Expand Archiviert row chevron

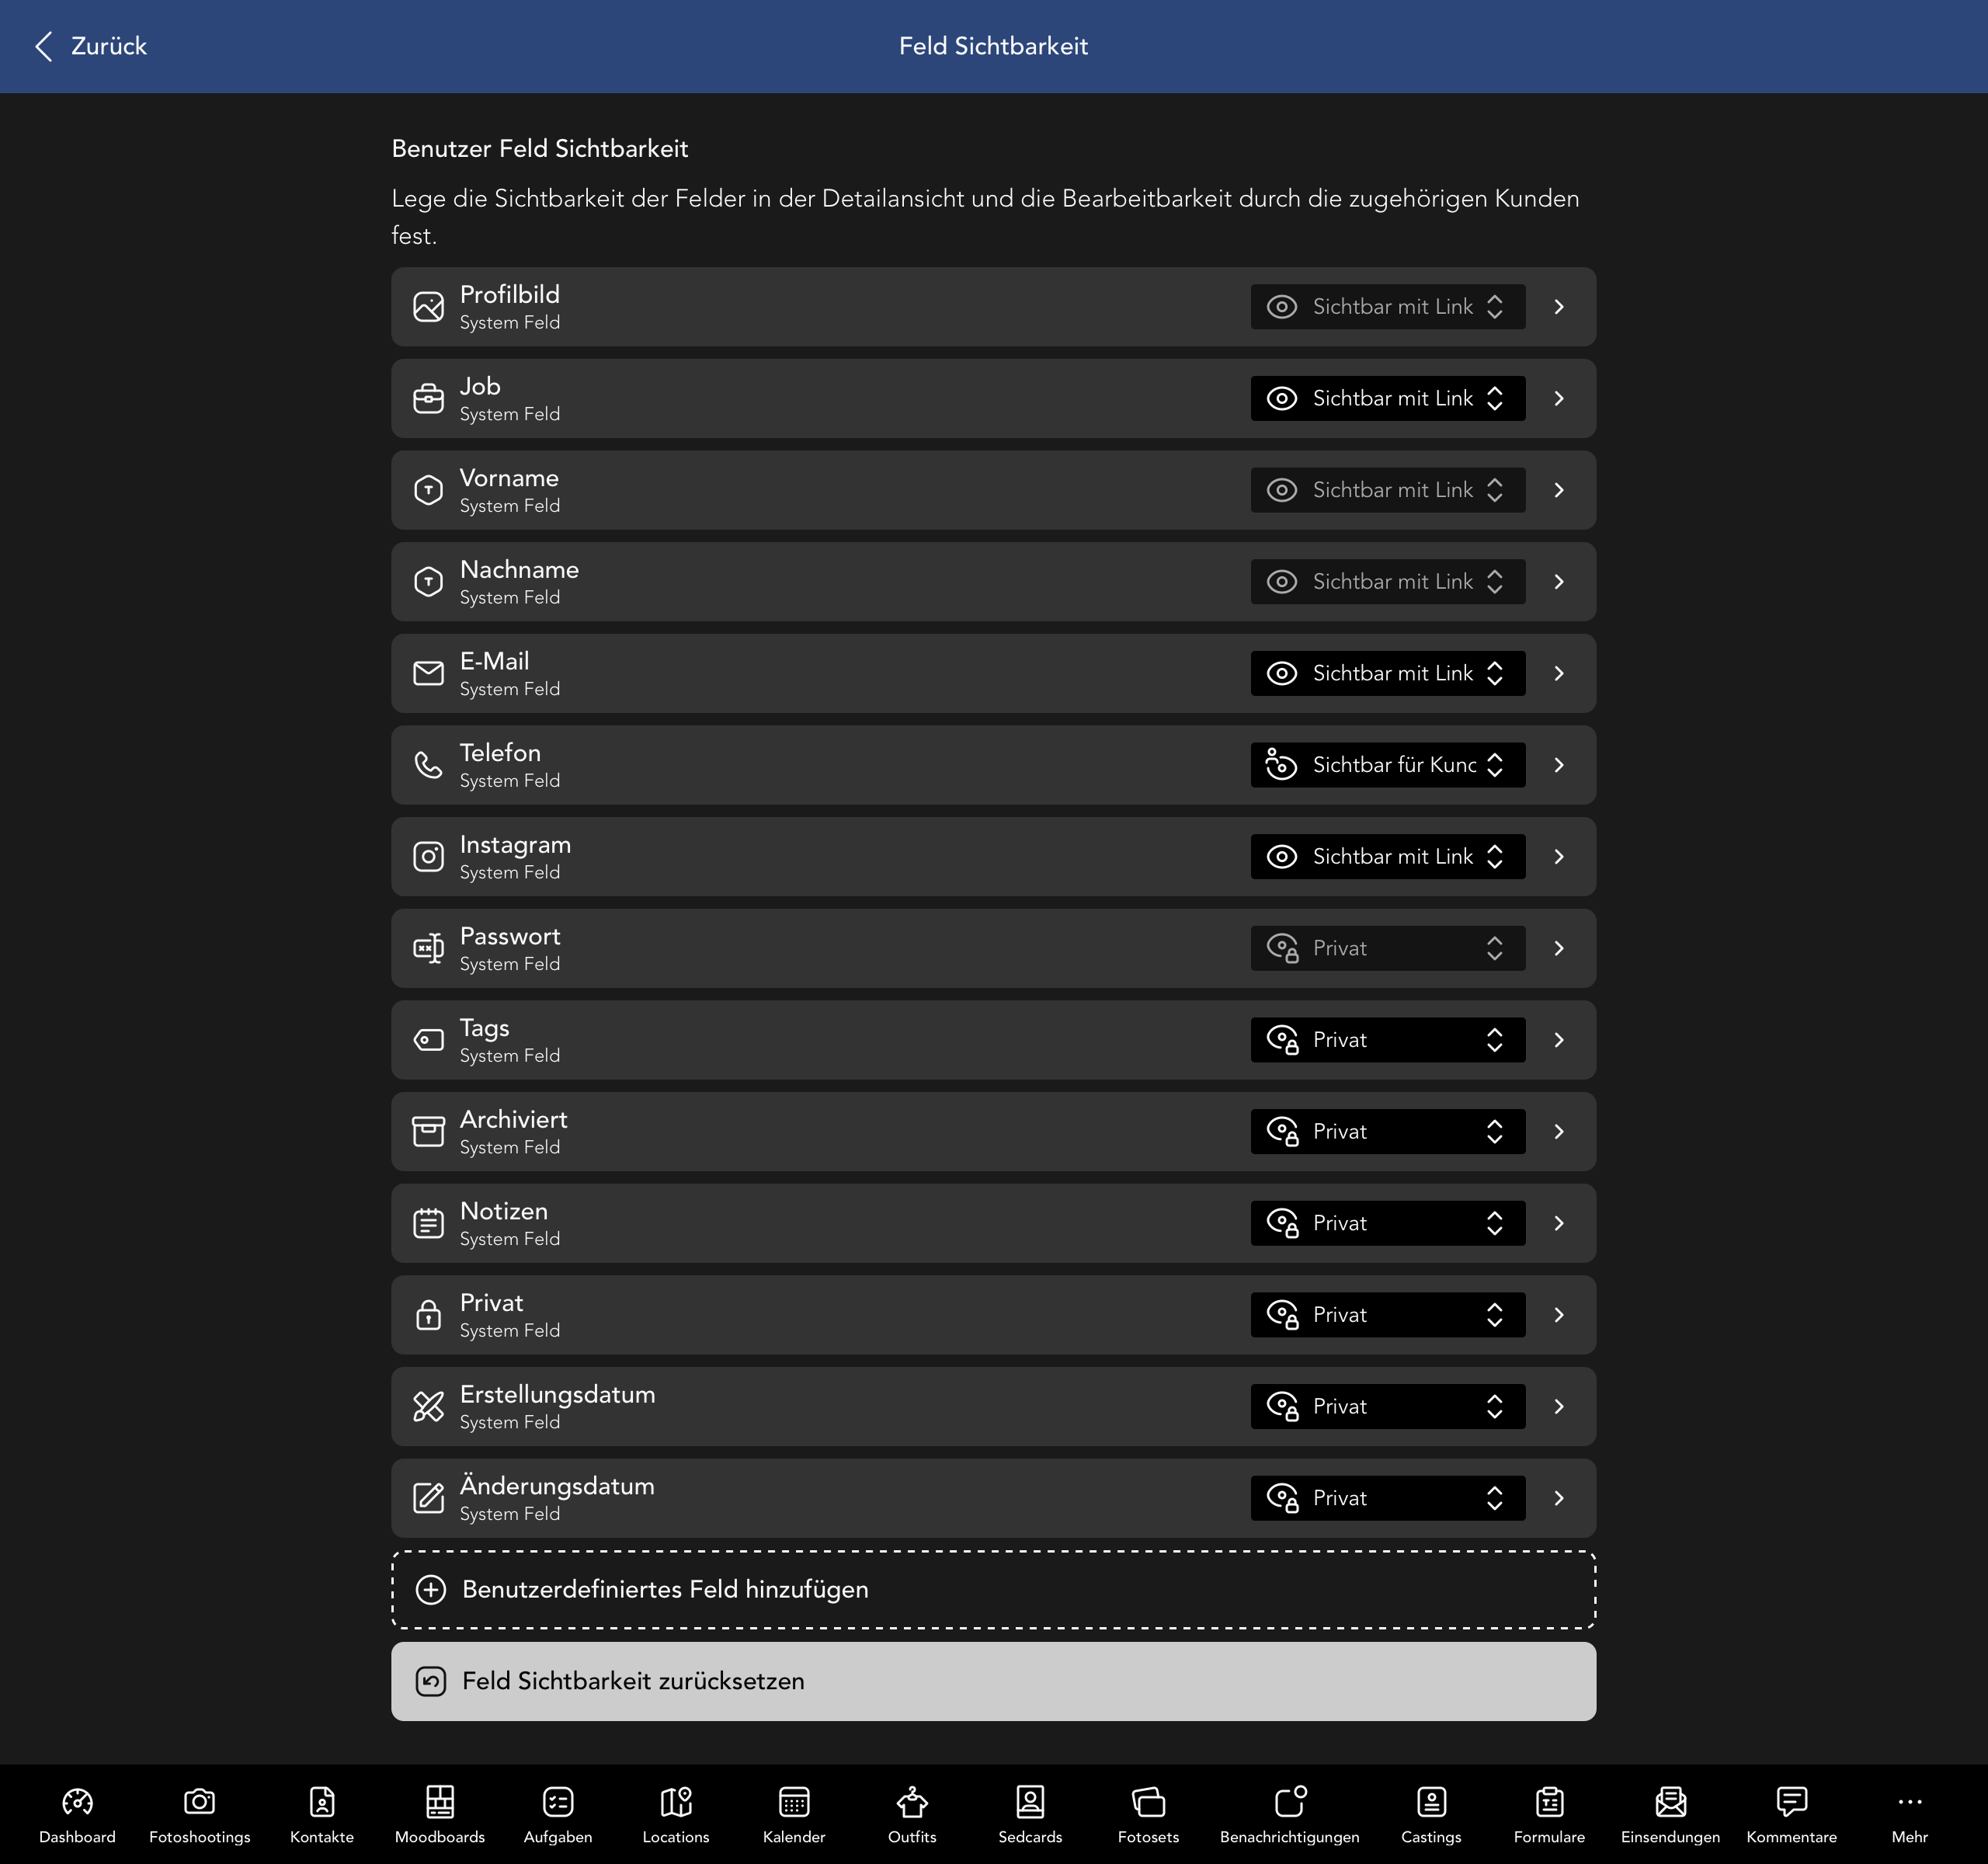(1558, 1131)
